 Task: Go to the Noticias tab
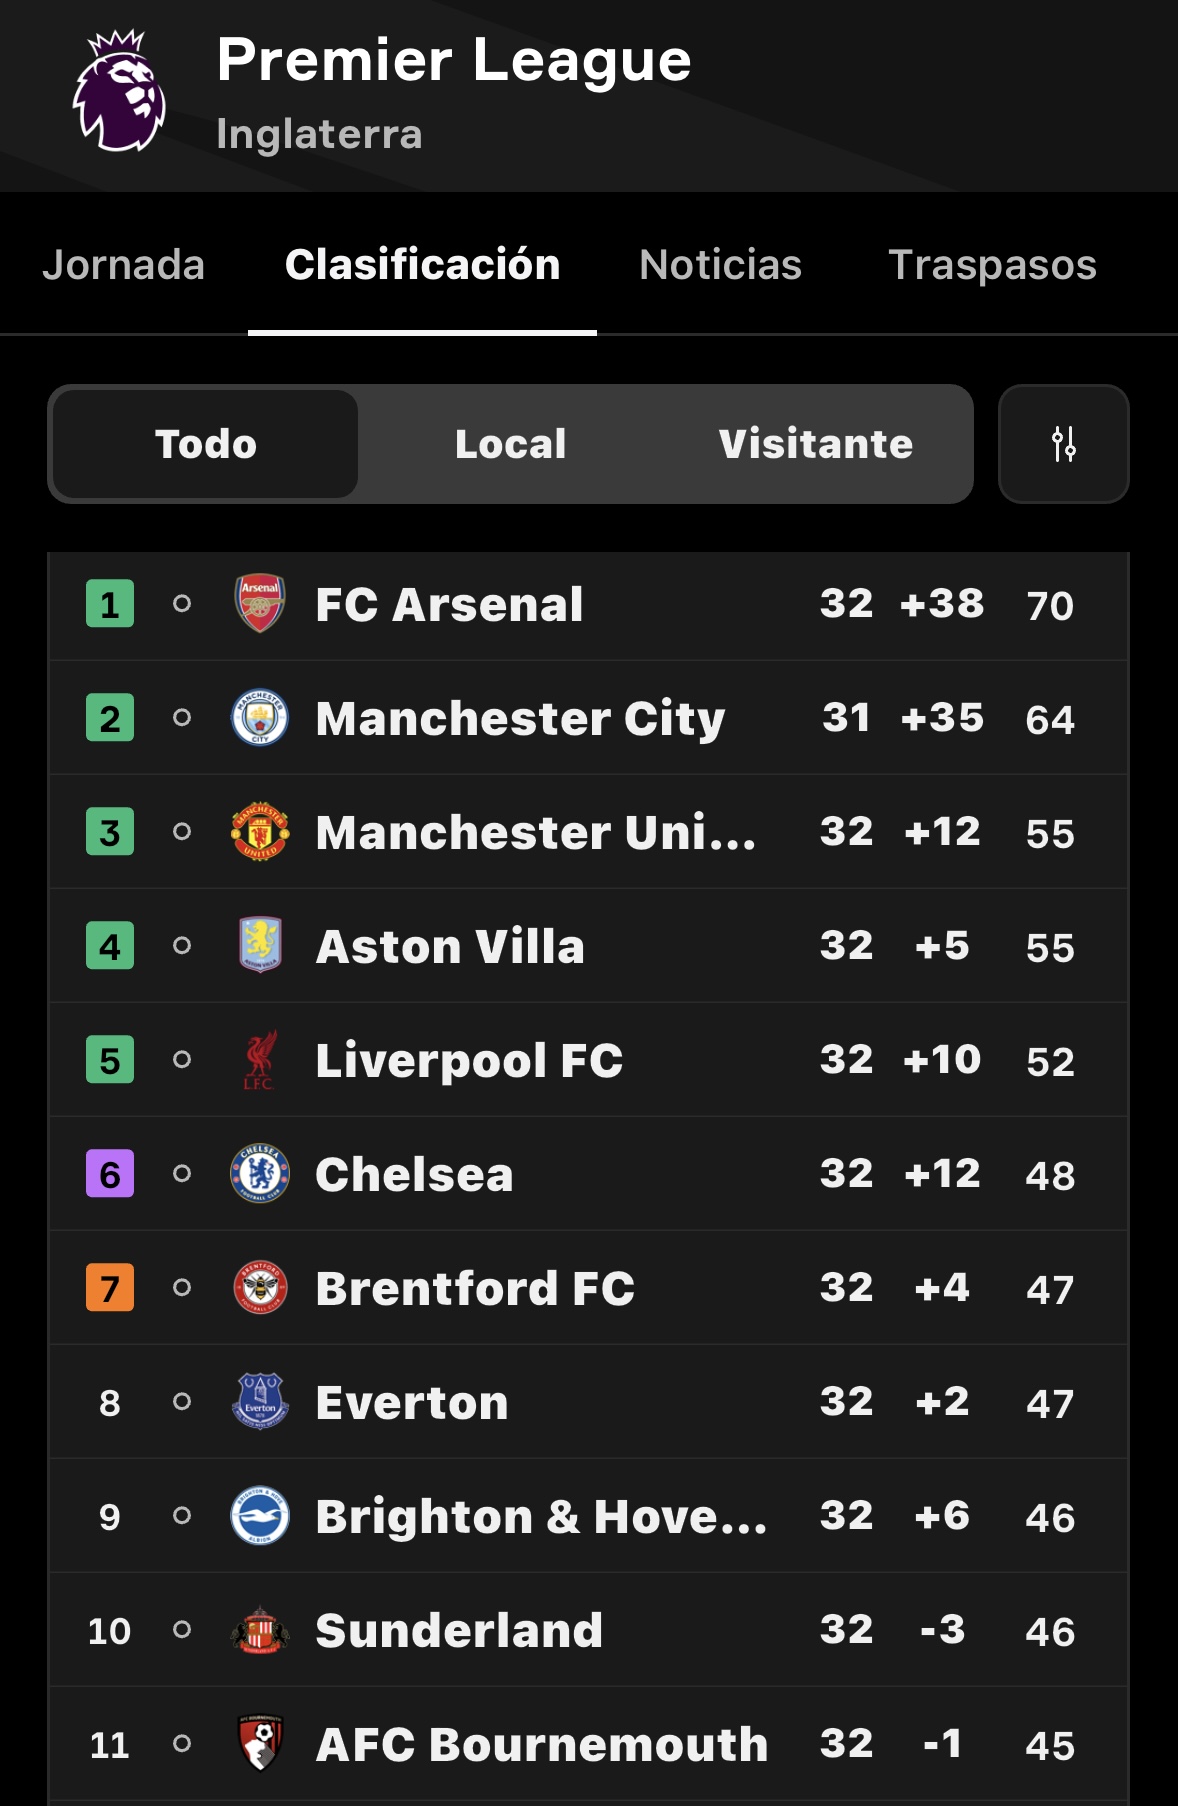pyautogui.click(x=720, y=265)
